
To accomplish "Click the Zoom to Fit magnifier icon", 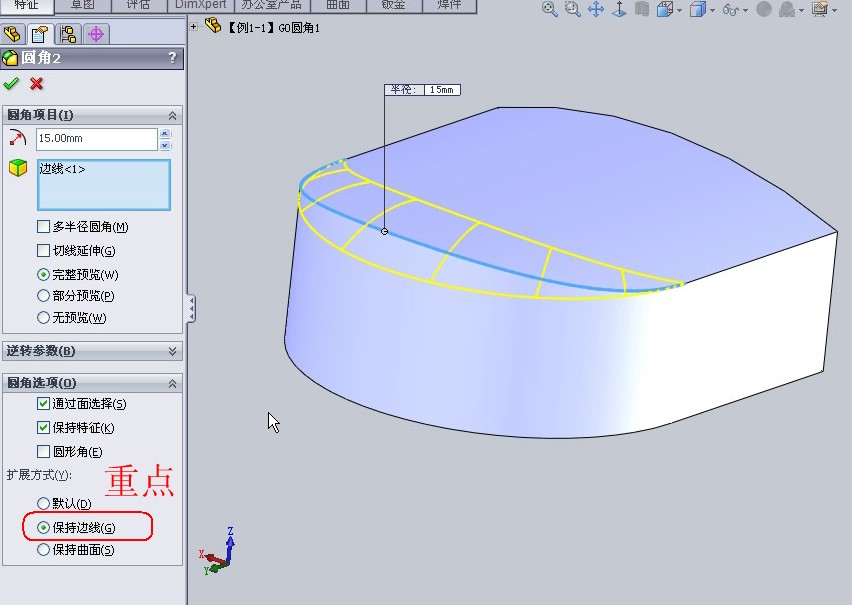I will pos(550,9).
